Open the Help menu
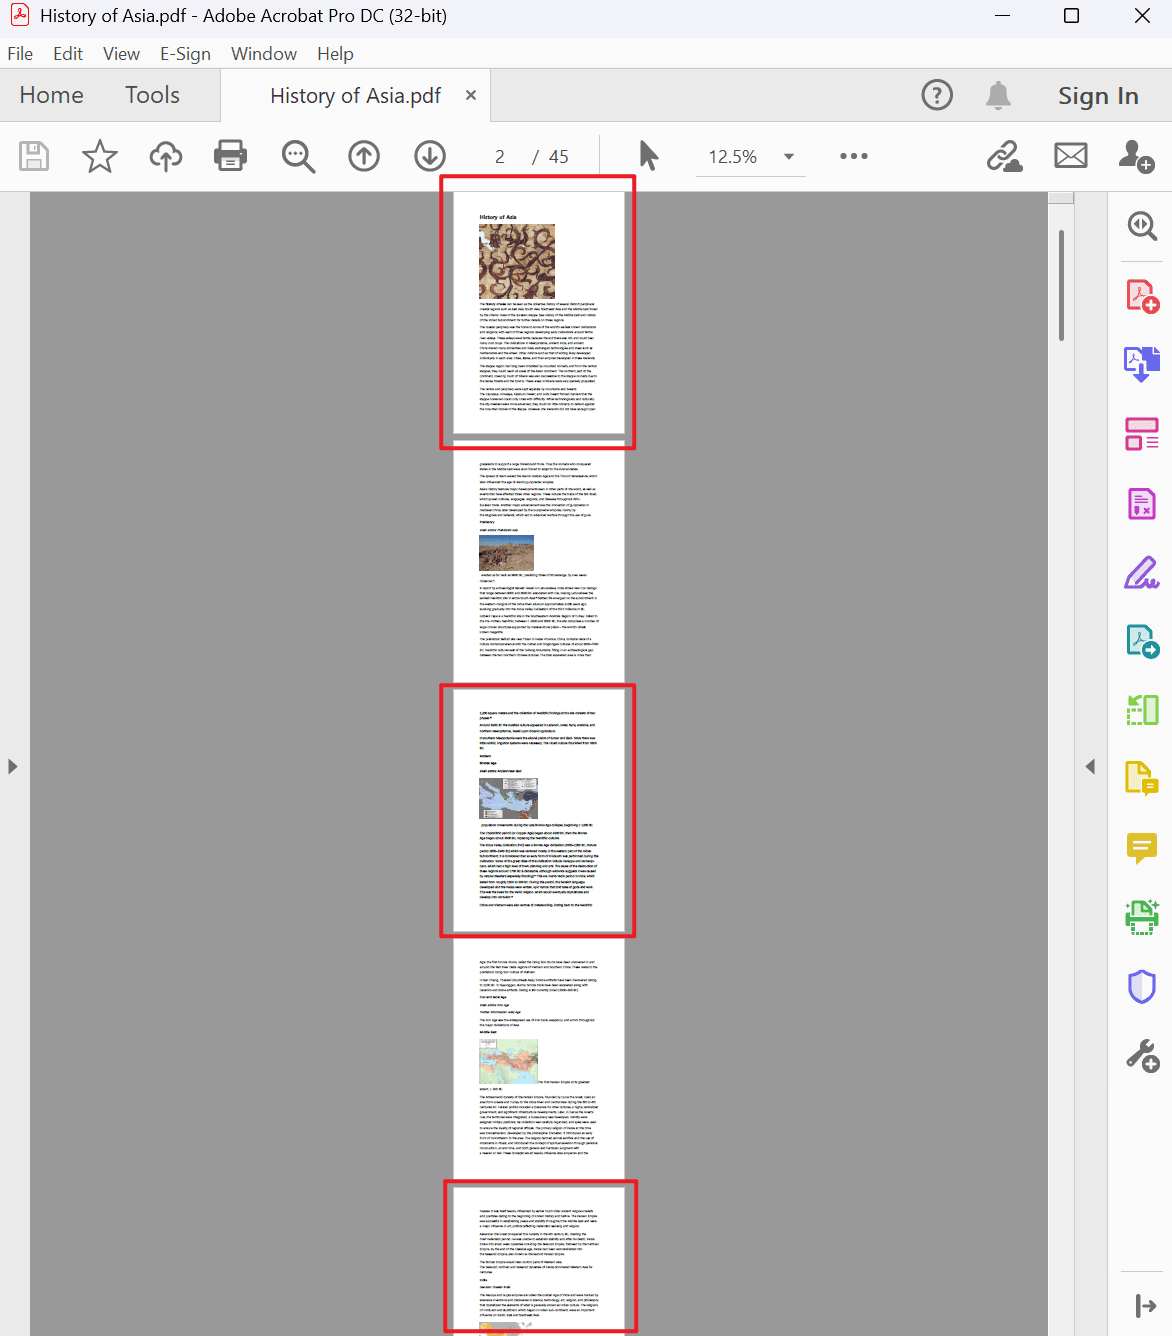Image resolution: width=1172 pixels, height=1336 pixels. click(335, 54)
